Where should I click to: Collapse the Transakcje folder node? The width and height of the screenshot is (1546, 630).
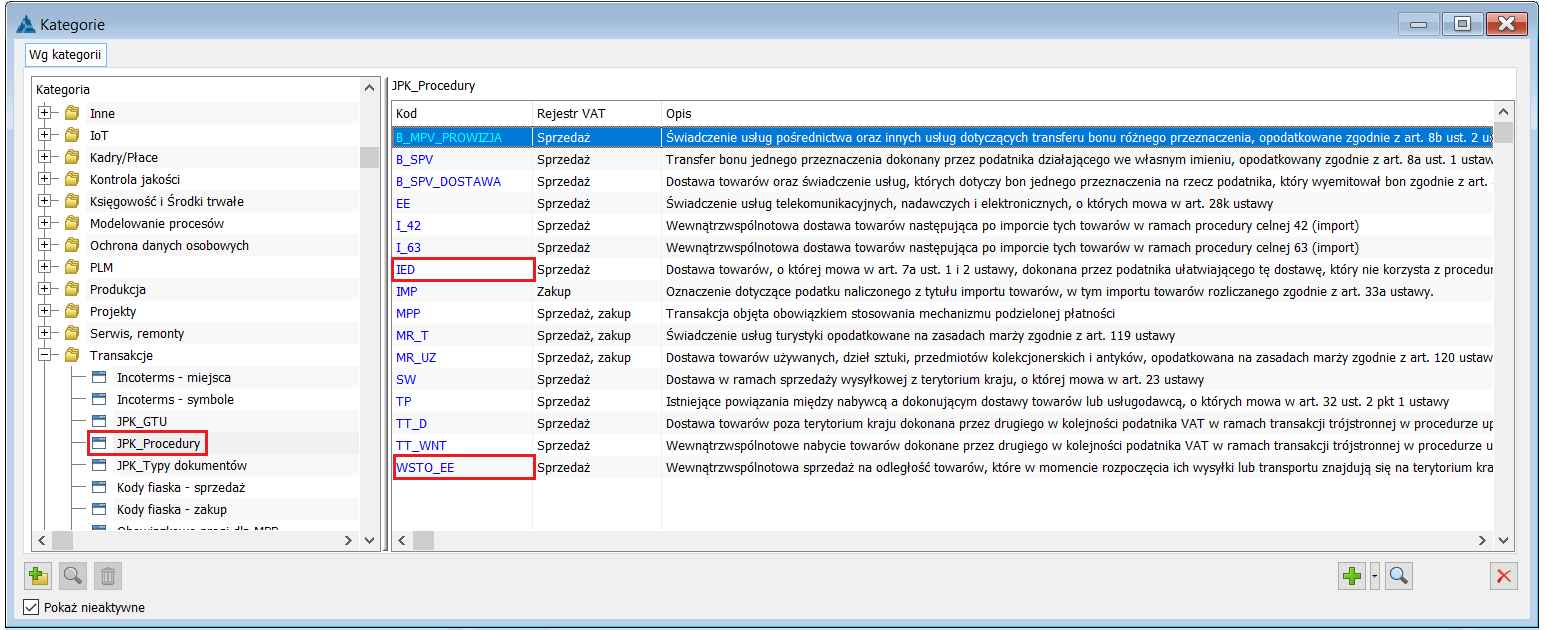44,355
